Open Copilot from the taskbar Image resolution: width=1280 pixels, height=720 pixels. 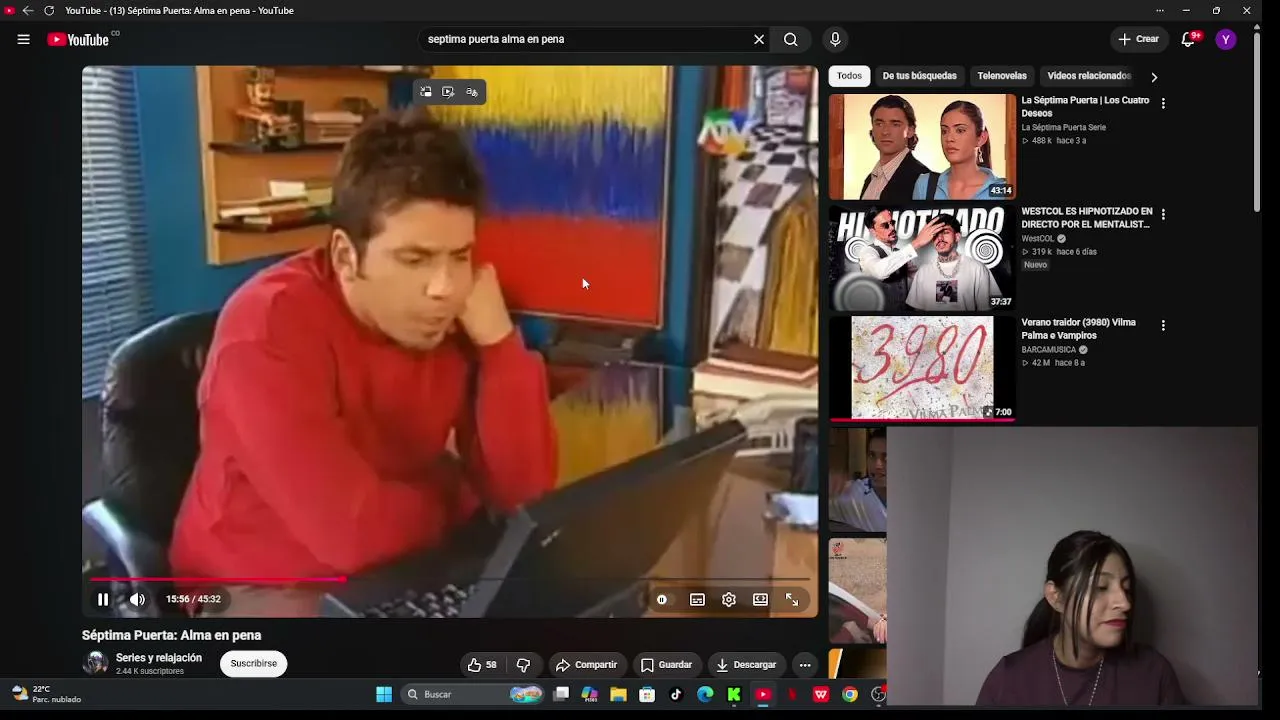590,694
